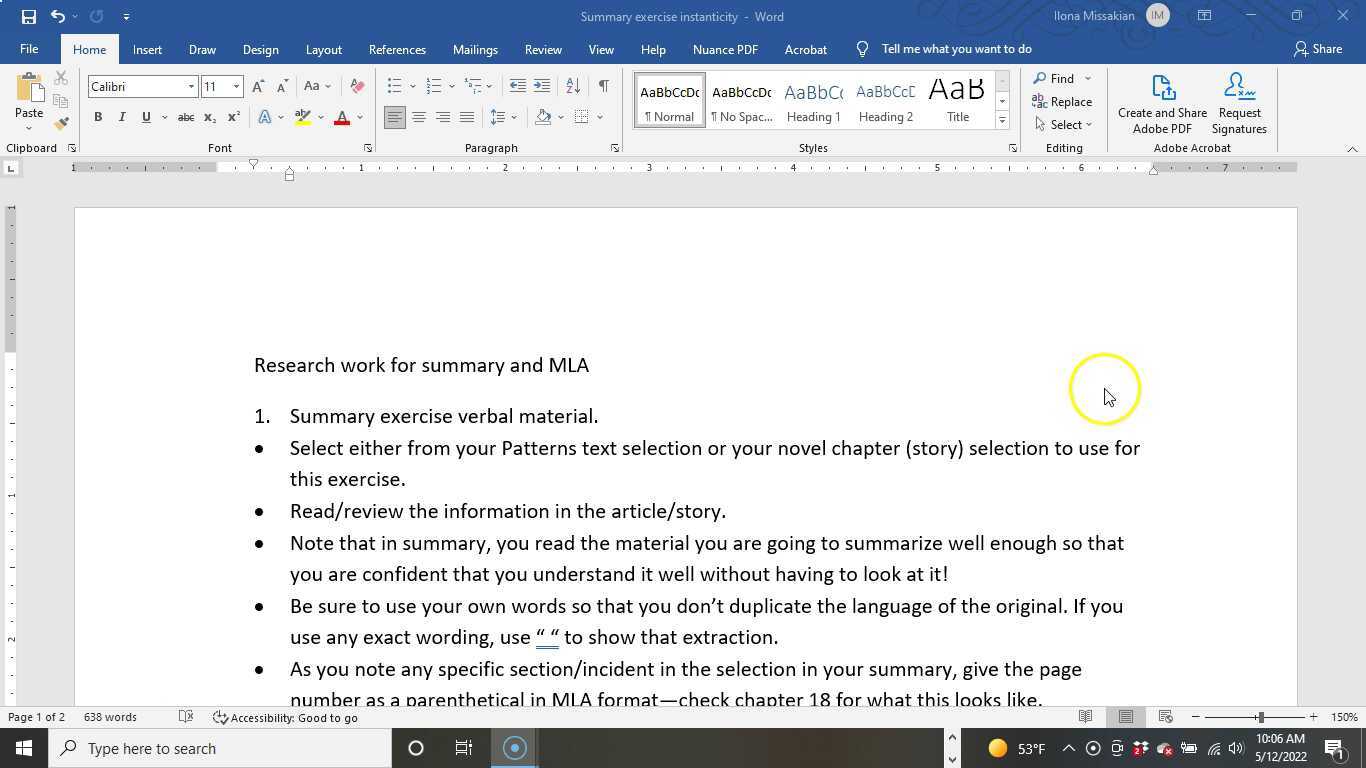Apply the Heading 1 style
This screenshot has height=768, width=1366.
tap(813, 100)
